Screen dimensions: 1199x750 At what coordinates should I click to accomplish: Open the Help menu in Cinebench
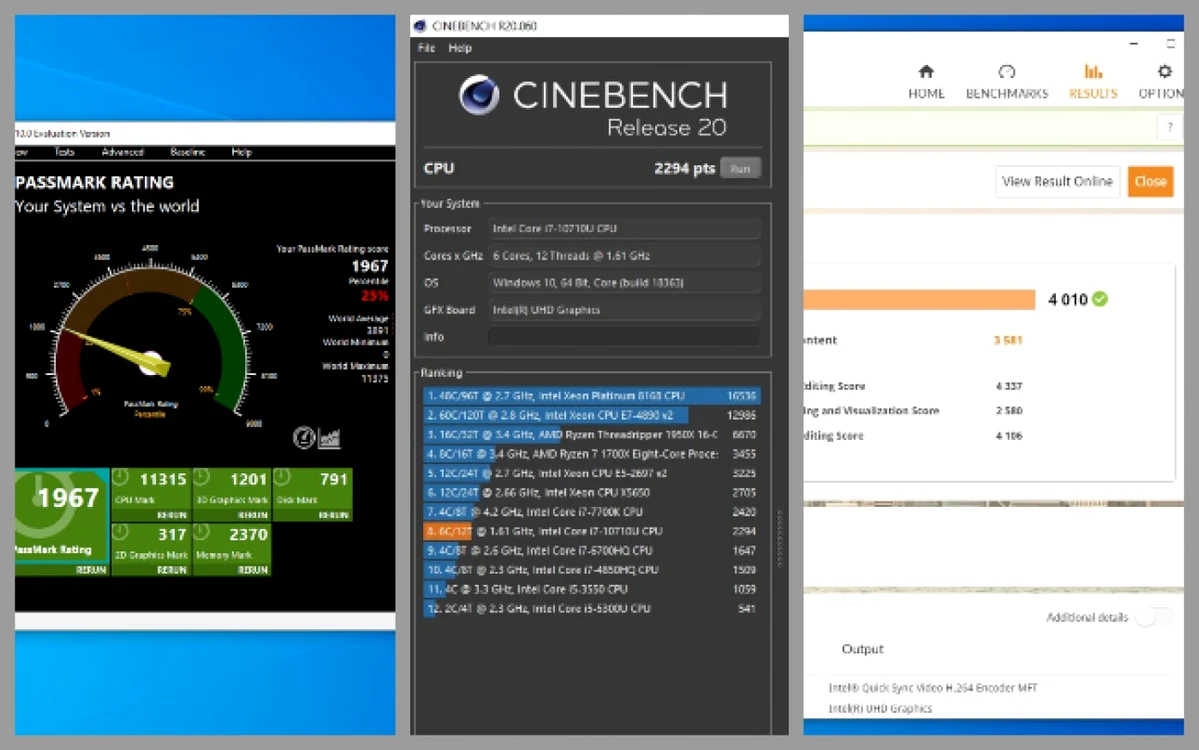(460, 48)
